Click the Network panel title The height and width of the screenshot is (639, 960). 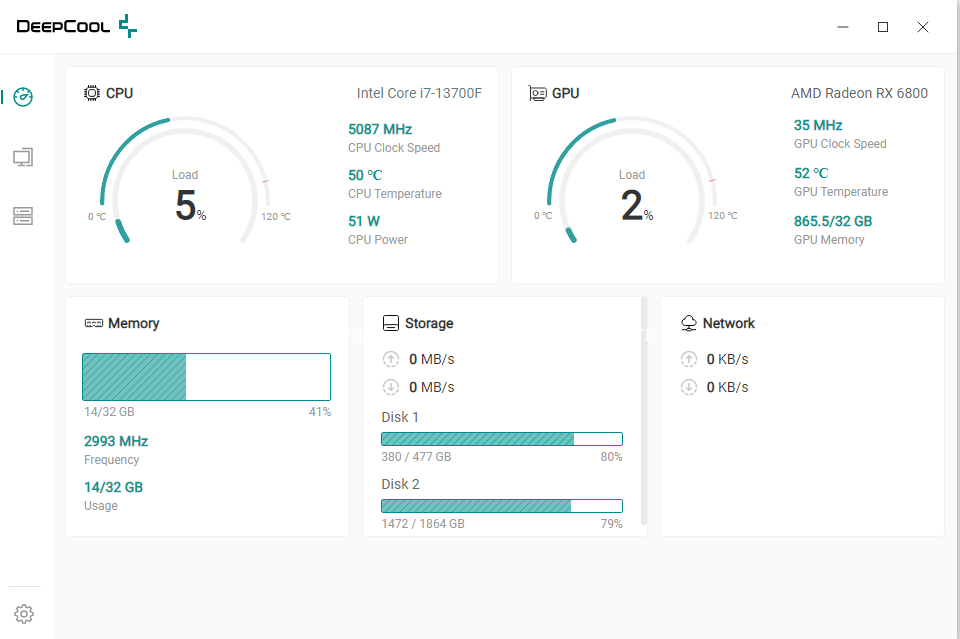click(x=729, y=323)
